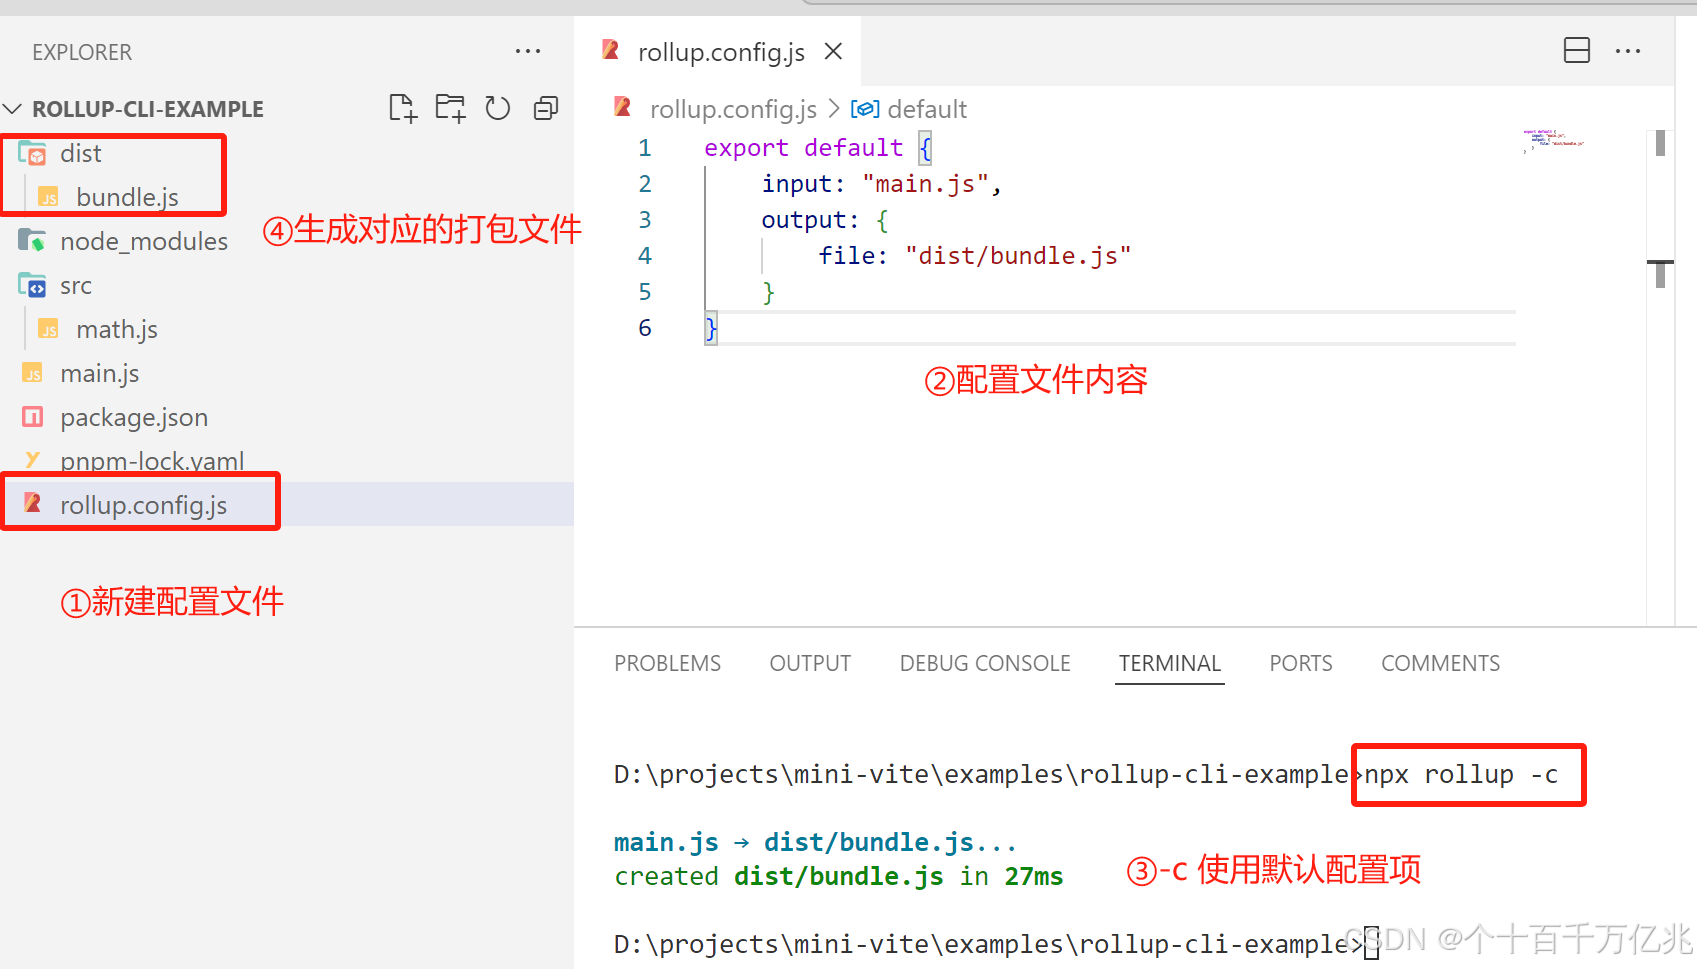Click line number 6 in the gutter
Image resolution: width=1697 pixels, height=969 pixels.
tap(645, 328)
